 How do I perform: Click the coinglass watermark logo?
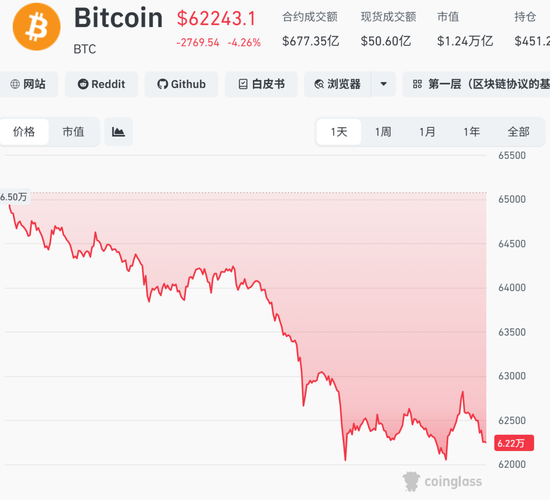443,481
